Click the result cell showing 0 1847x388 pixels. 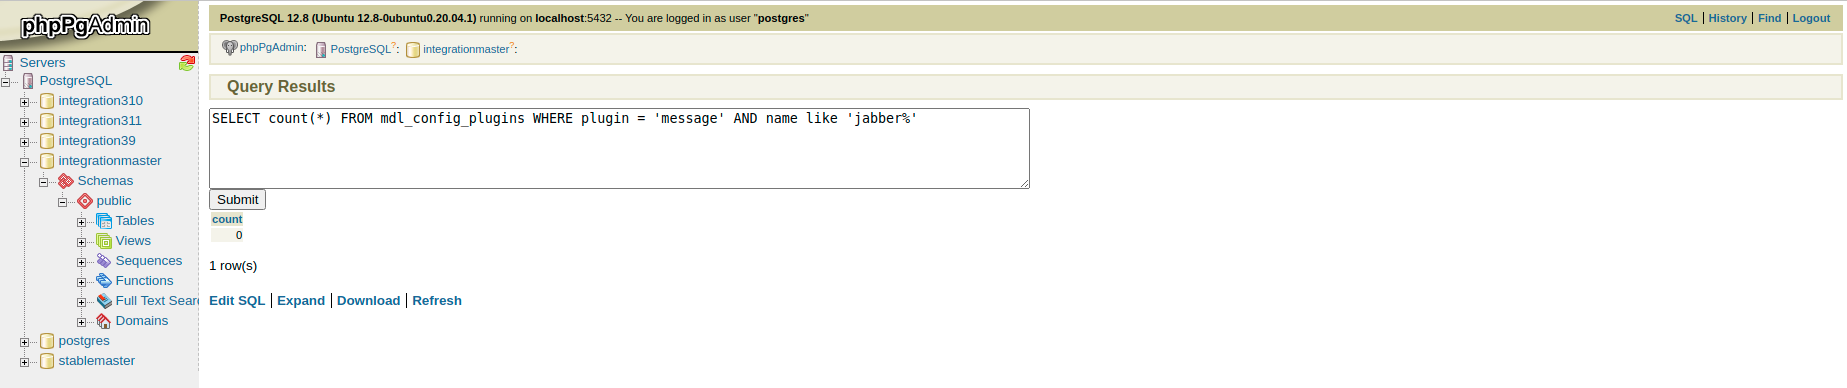click(227, 236)
